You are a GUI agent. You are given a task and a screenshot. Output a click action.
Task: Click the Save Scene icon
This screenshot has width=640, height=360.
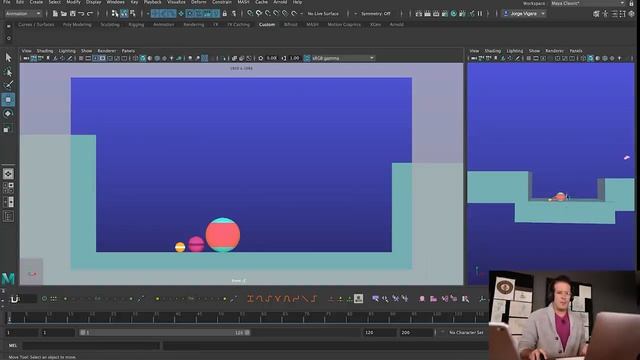pyautogui.click(x=72, y=13)
